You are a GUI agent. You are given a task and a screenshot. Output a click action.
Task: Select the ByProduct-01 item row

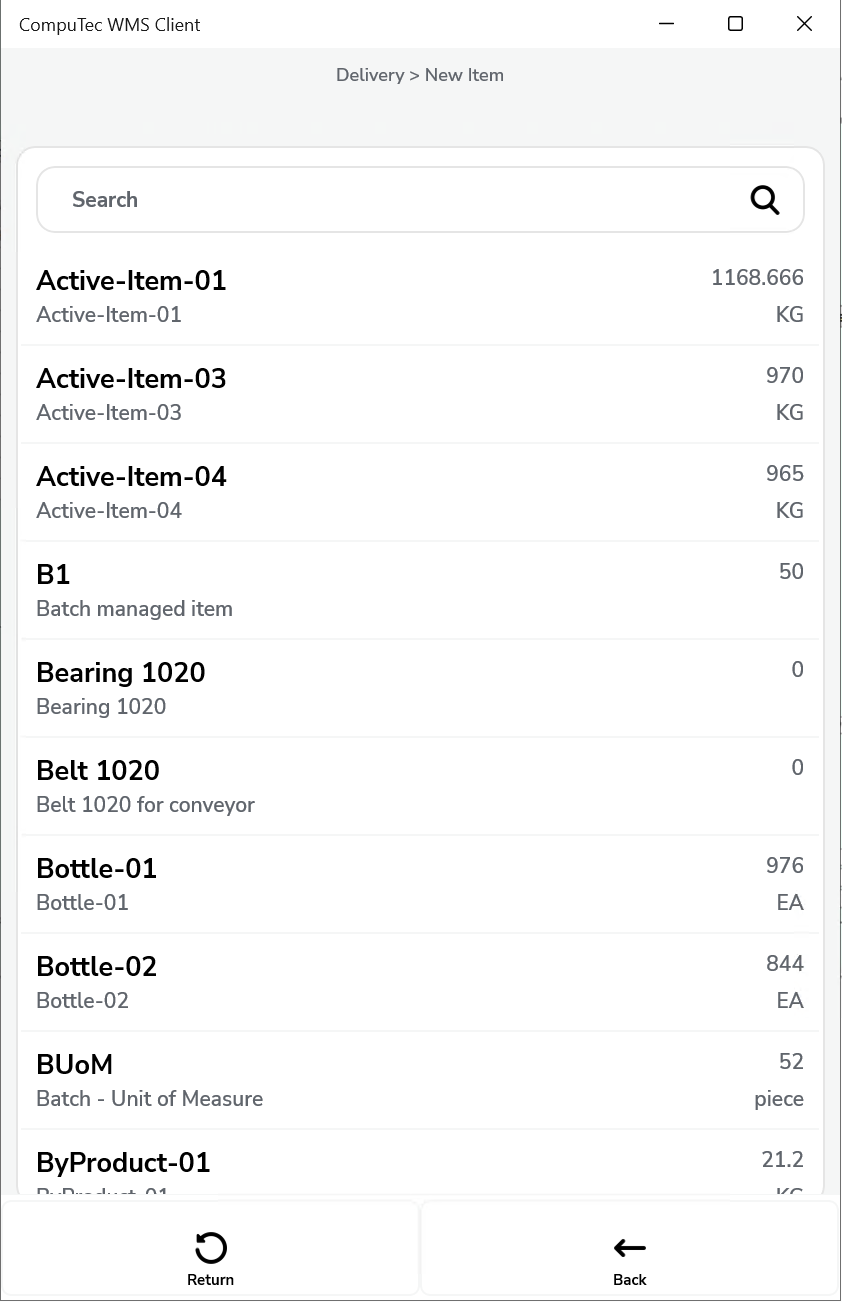coord(420,1166)
